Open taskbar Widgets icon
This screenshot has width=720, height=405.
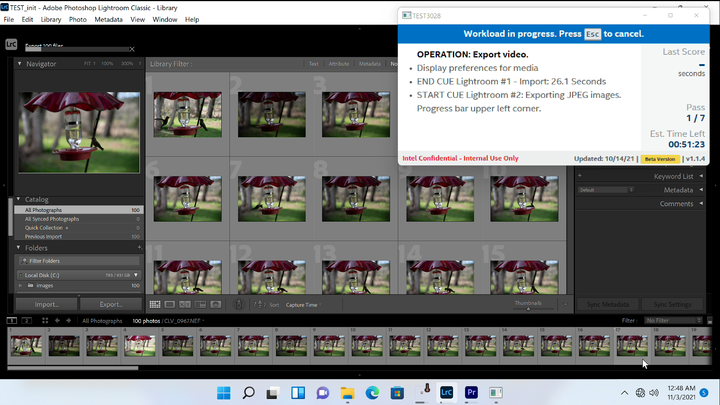pyautogui.click(x=298, y=393)
